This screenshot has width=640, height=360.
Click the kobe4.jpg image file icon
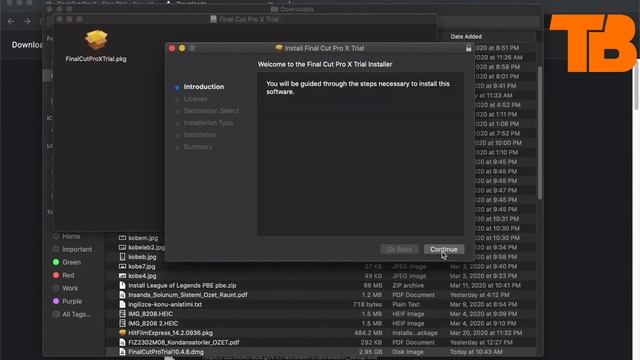coord(122,276)
